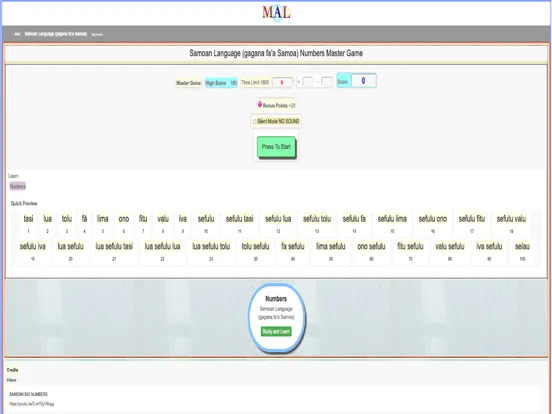Select the 'fitu' preview card
The height and width of the screenshot is (414, 552).
(x=143, y=224)
